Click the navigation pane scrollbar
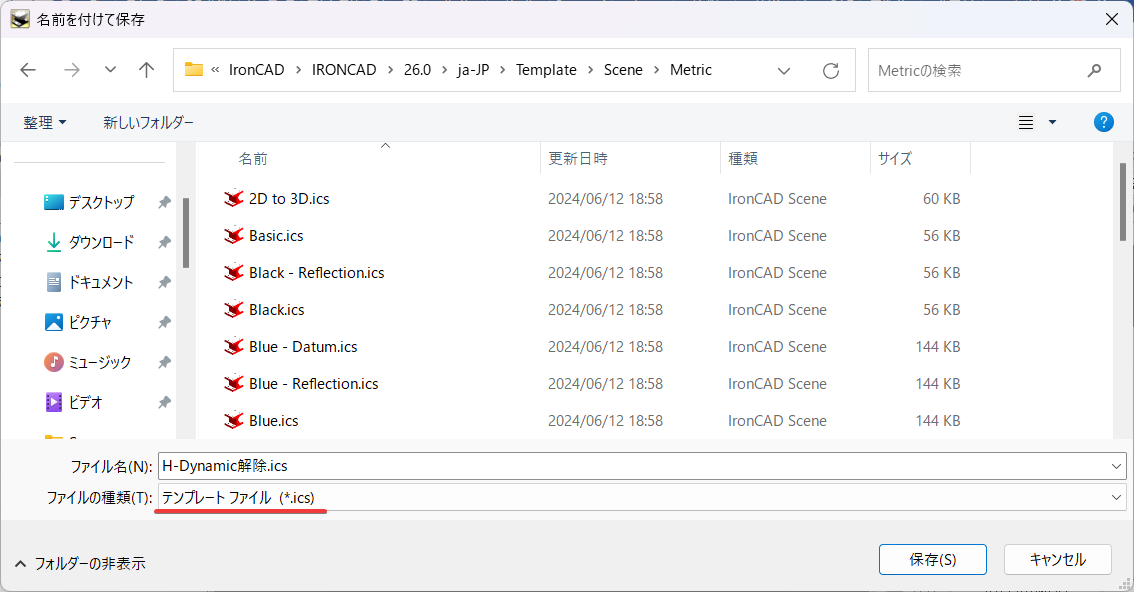 [x=186, y=233]
